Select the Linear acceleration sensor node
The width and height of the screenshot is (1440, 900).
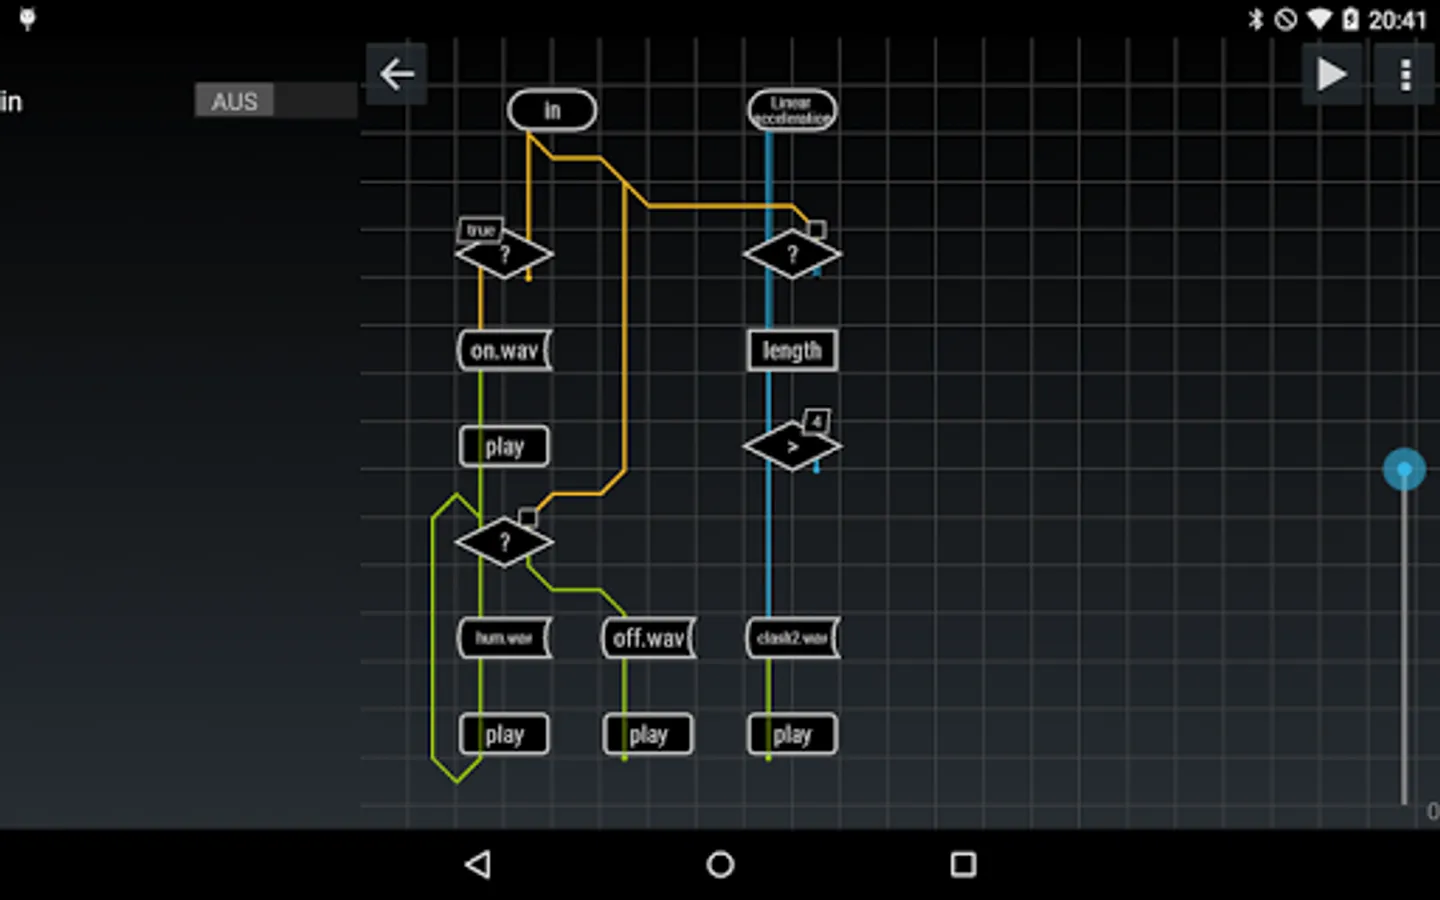[792, 110]
